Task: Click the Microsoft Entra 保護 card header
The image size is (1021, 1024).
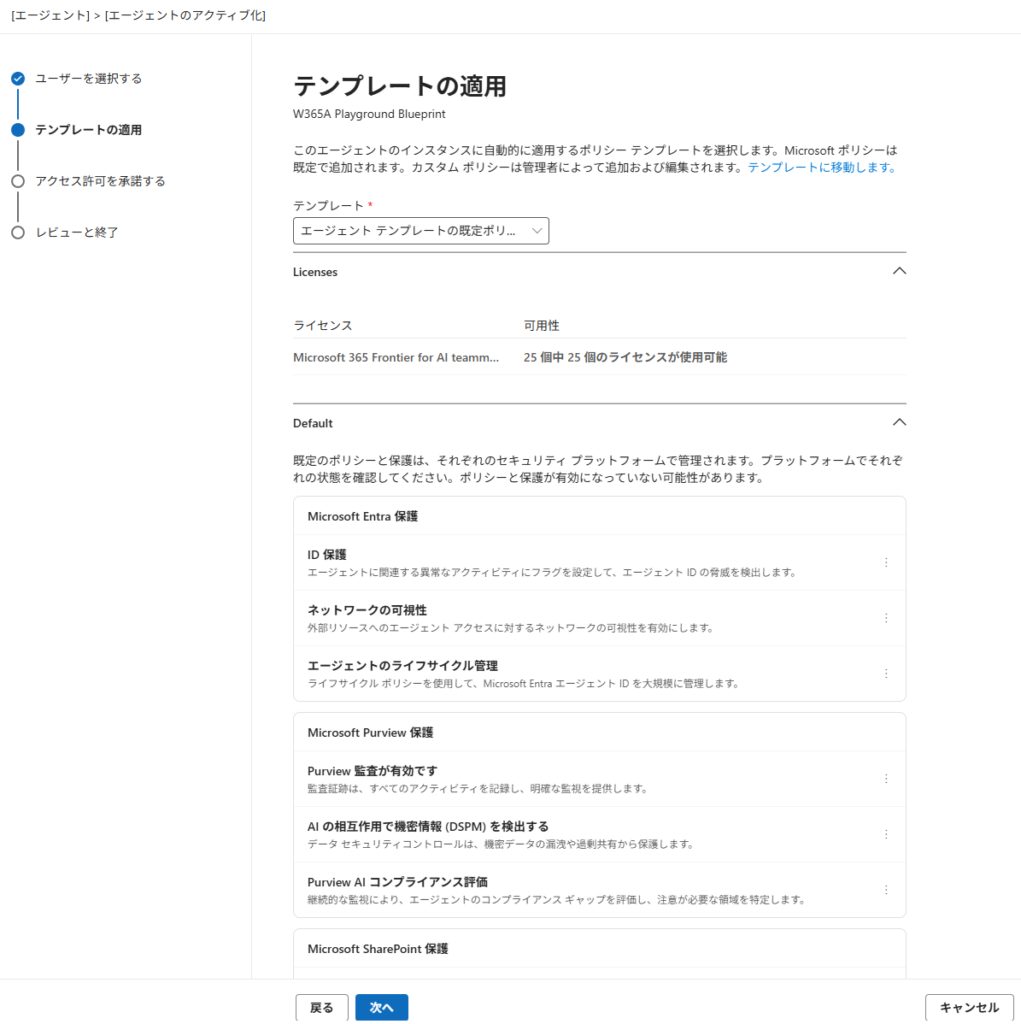Action: click(363, 516)
